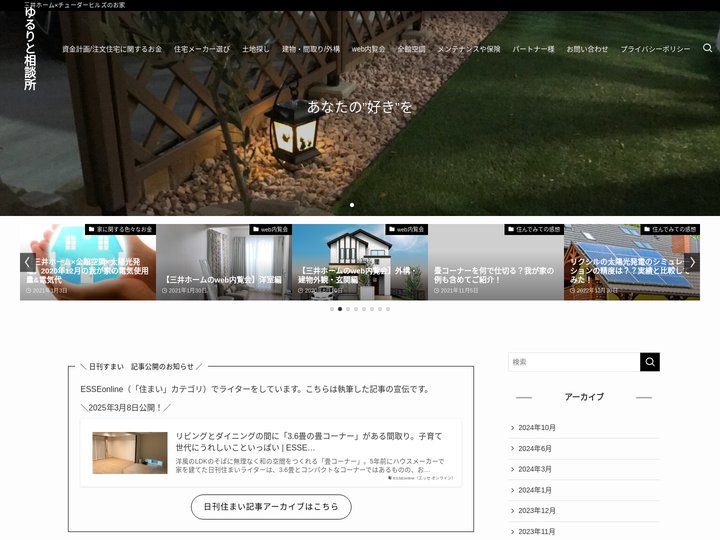The width and height of the screenshot is (720, 540).
Task: Select the second carousel pagination dot
Action: click(x=340, y=309)
